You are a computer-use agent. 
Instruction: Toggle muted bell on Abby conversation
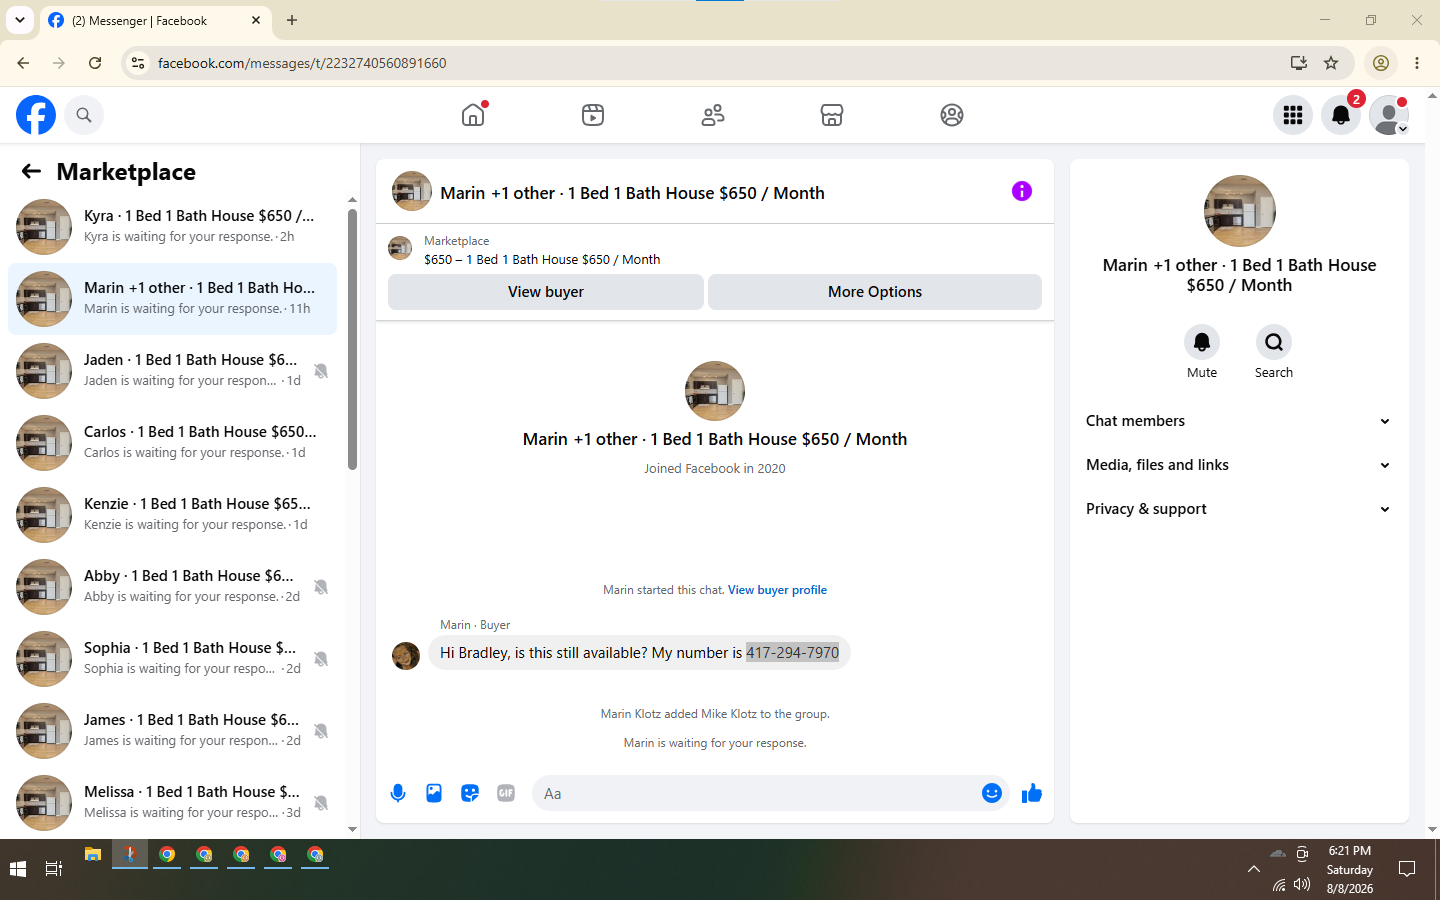pos(321,587)
